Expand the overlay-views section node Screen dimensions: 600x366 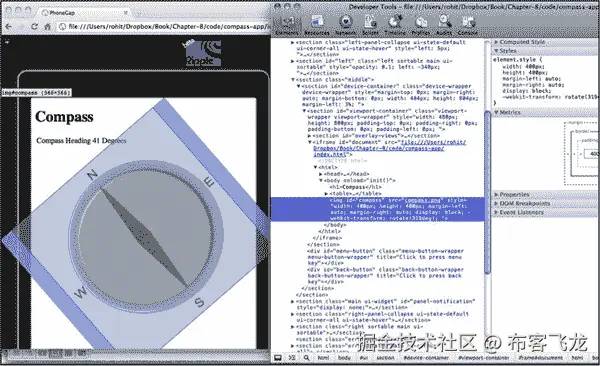coord(310,136)
